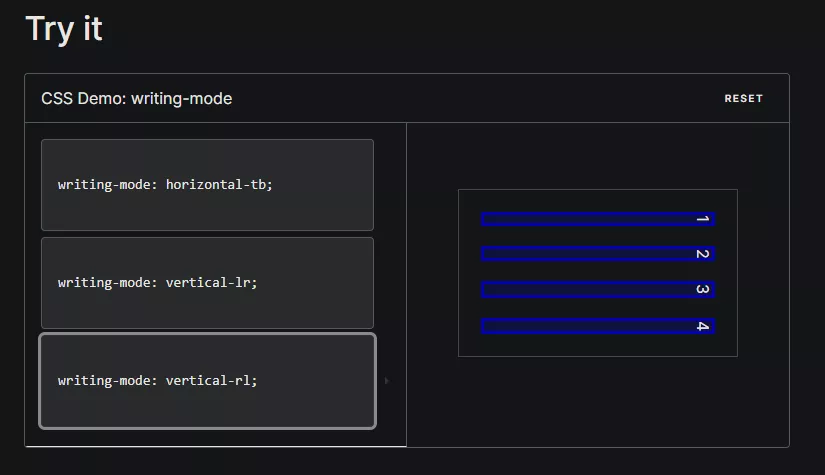The image size is (825, 475).
Task: Click the rotated number 3 in the preview
Action: (702, 290)
